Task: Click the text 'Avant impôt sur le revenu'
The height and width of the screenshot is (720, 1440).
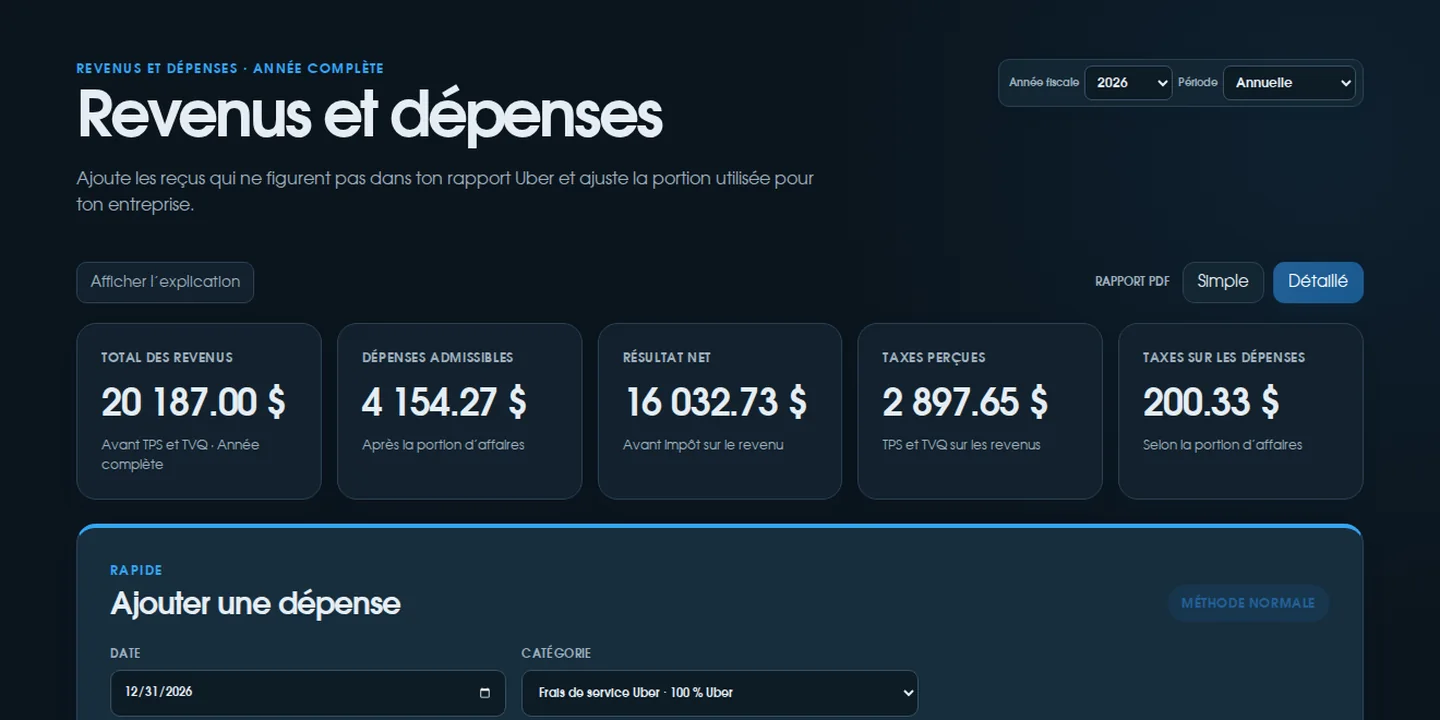Action: pos(703,445)
